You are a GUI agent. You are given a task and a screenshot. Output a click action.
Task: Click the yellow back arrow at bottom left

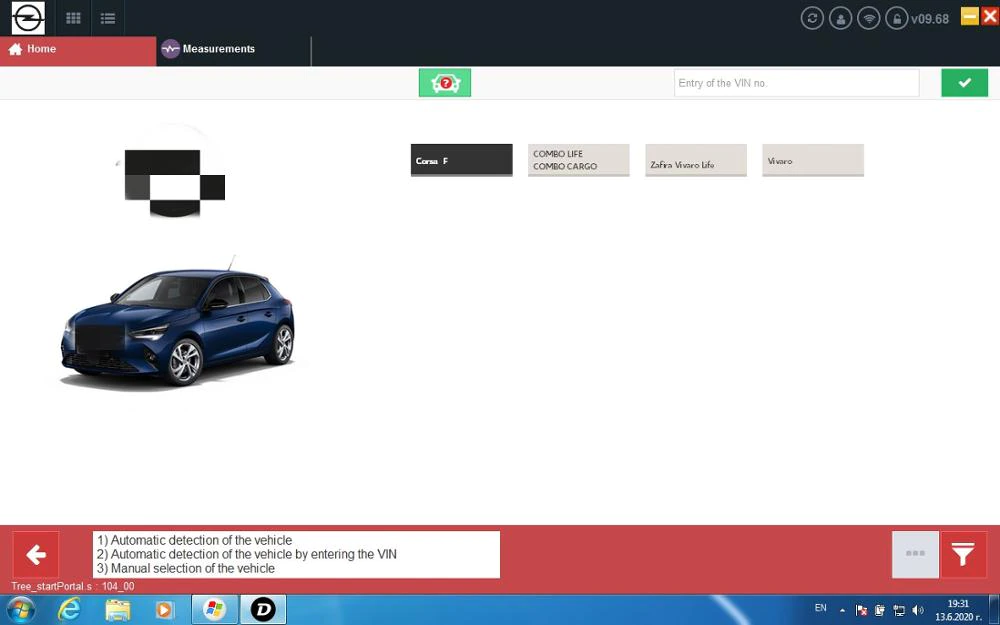(36, 553)
